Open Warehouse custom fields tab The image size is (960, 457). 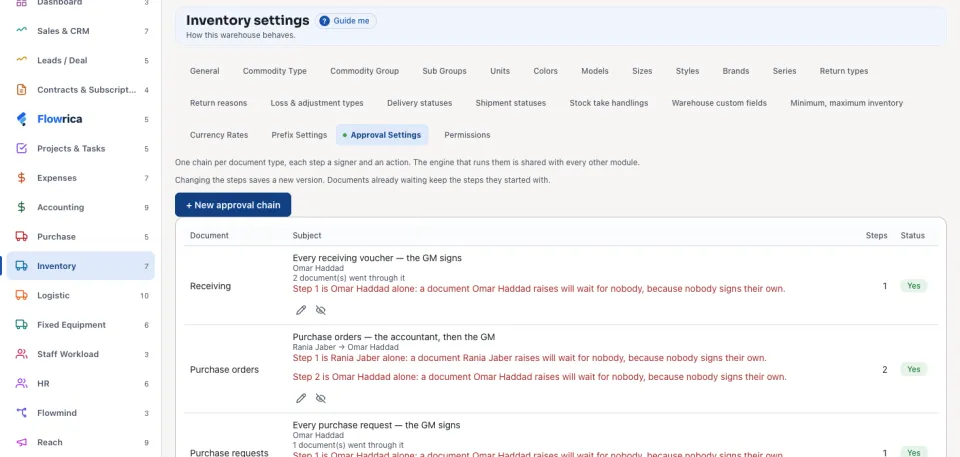(x=719, y=103)
